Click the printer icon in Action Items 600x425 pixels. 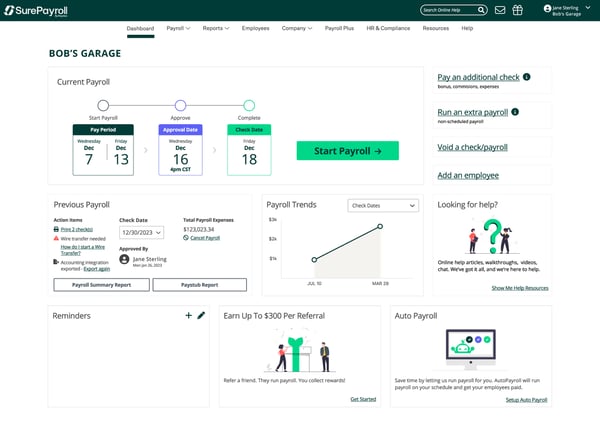click(x=56, y=229)
